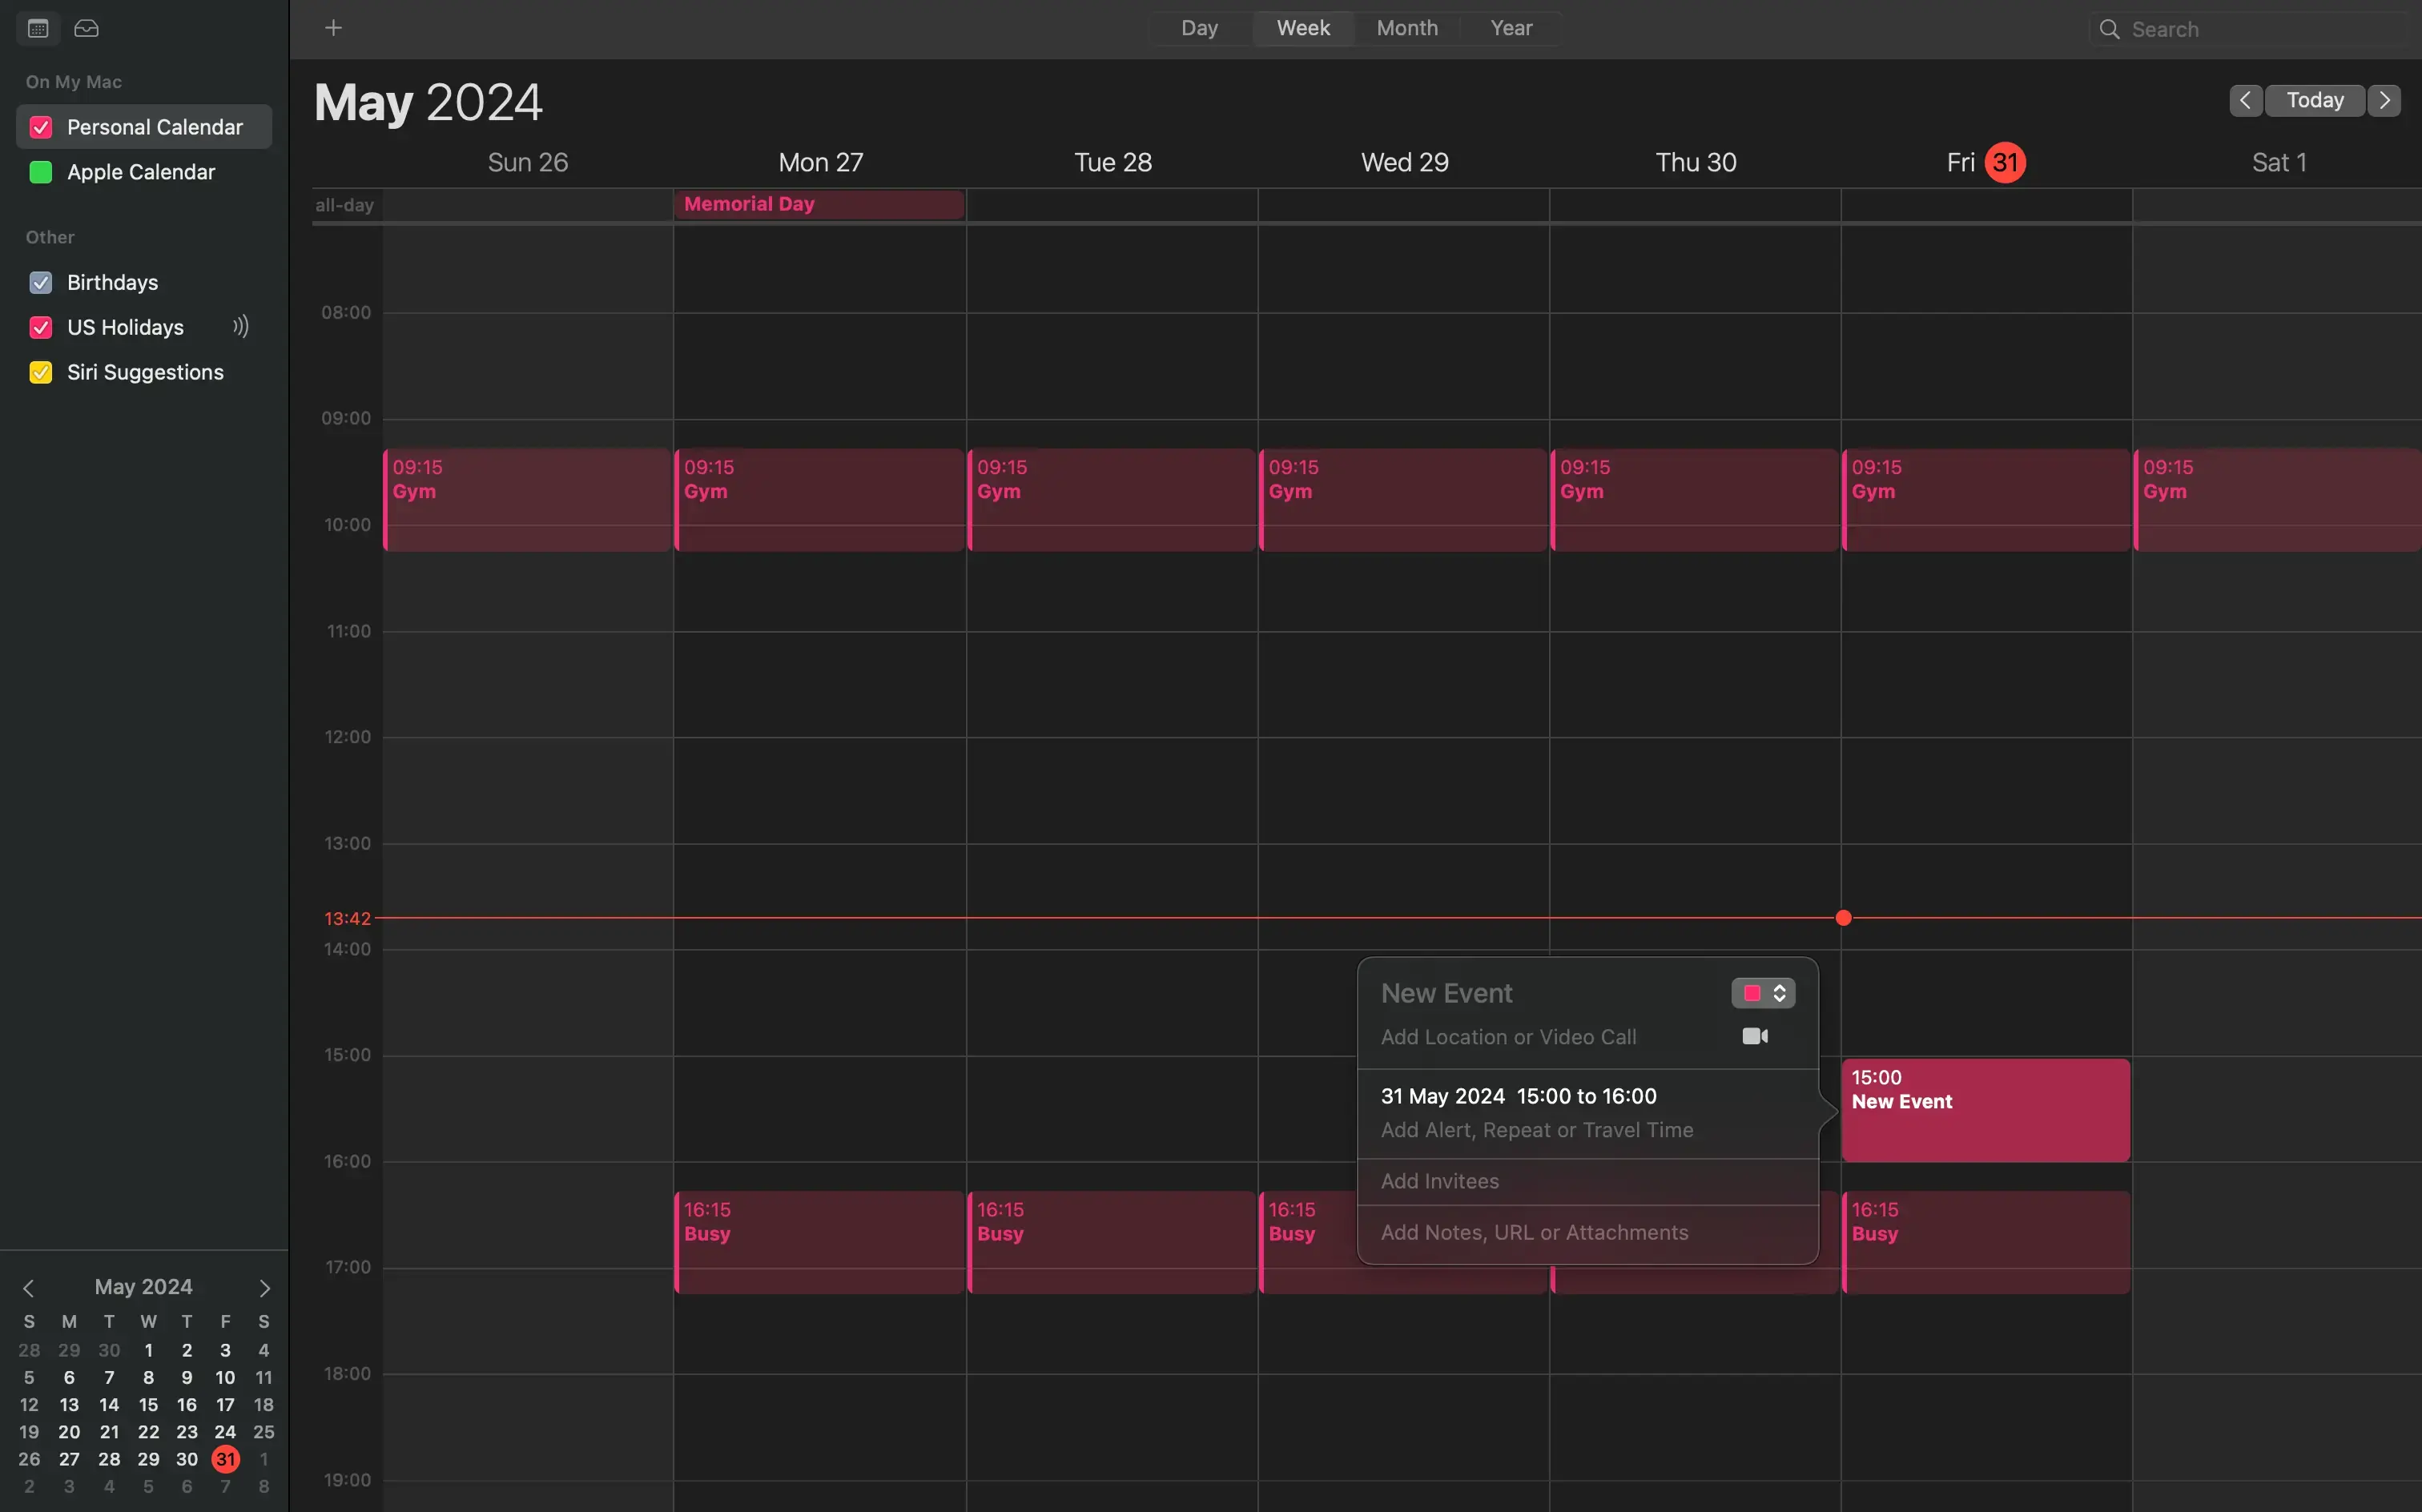Expand New Event calendar color picker
Image resolution: width=2422 pixels, height=1512 pixels.
pyautogui.click(x=1764, y=993)
